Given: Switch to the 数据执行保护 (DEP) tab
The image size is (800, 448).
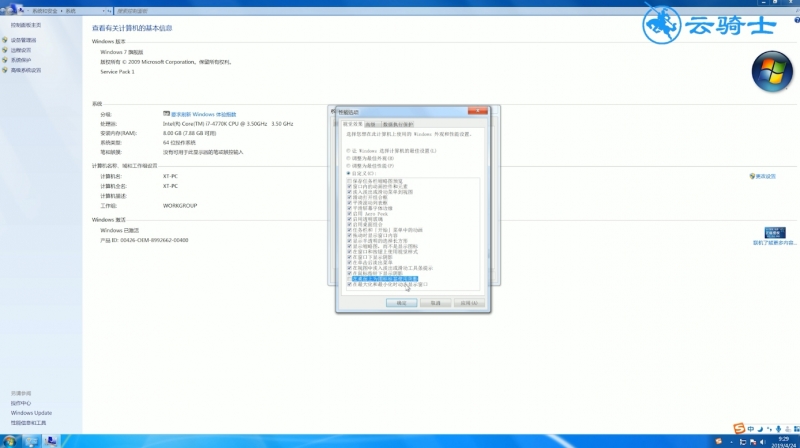Looking at the screenshot, I should [398, 125].
